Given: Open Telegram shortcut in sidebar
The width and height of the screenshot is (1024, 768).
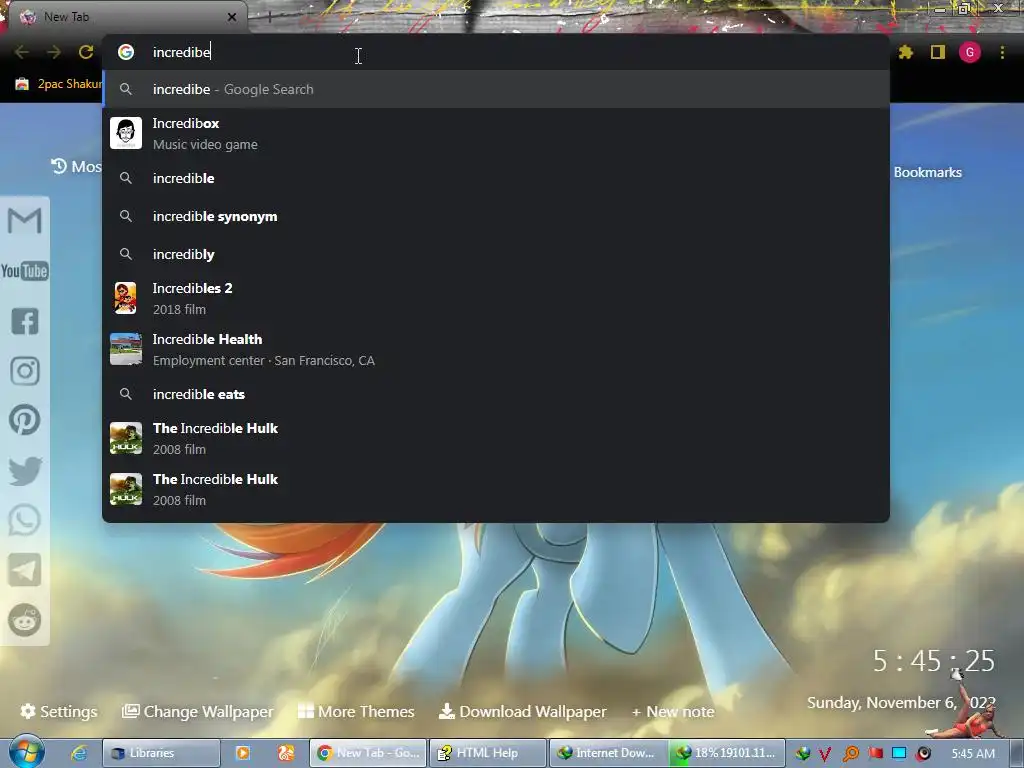Looking at the screenshot, I should tap(25, 570).
